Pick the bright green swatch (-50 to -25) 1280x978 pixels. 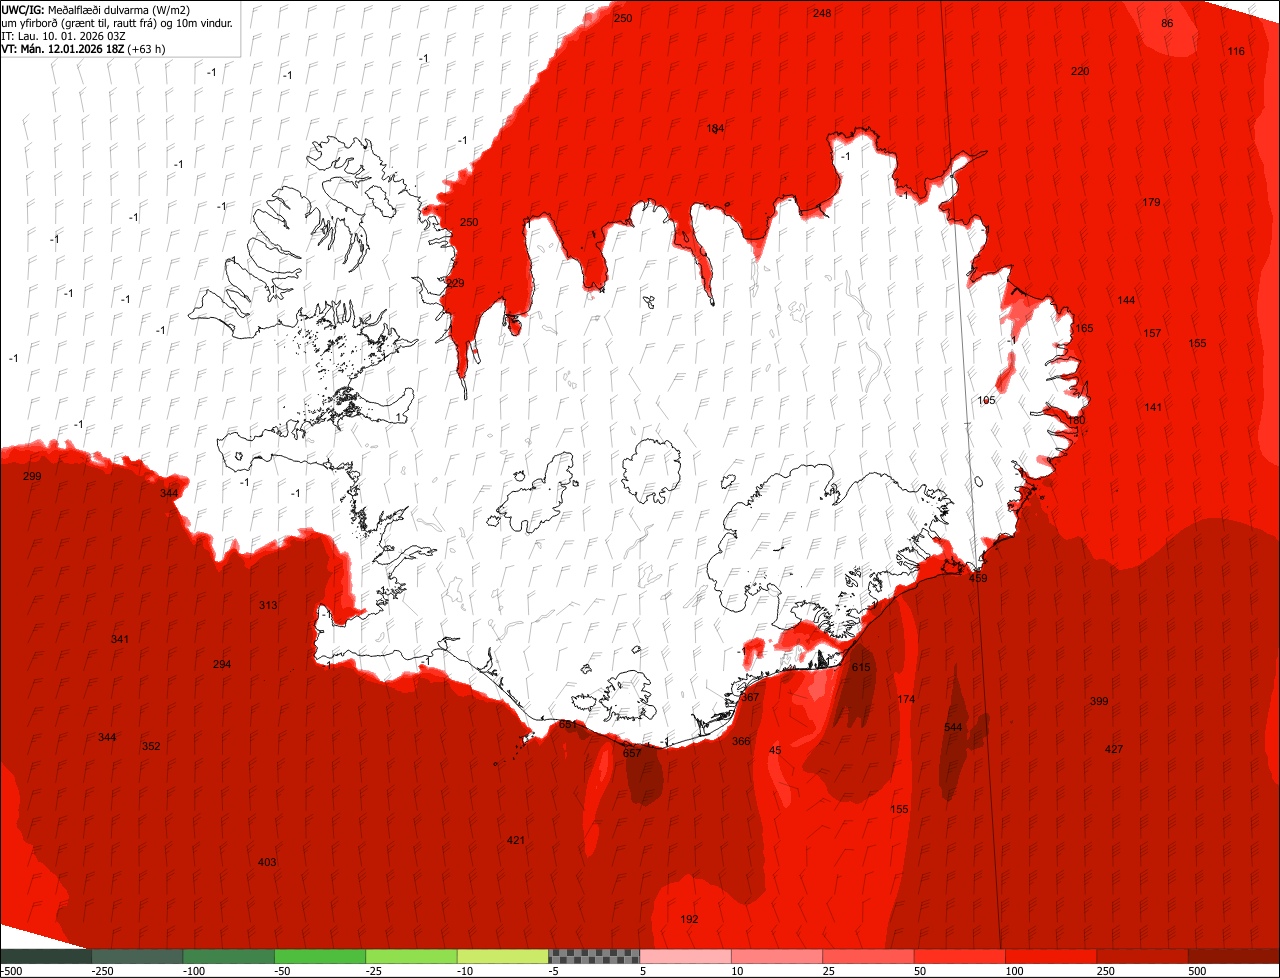tap(320, 956)
